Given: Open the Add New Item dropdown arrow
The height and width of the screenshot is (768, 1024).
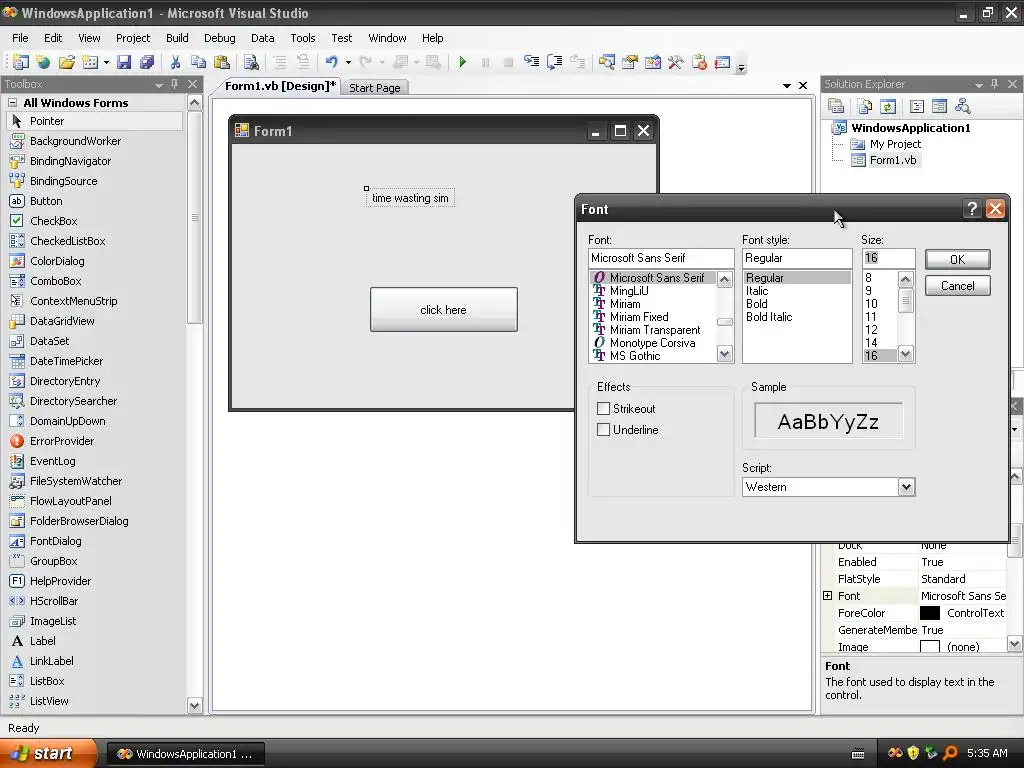Looking at the screenshot, I should tap(106, 63).
